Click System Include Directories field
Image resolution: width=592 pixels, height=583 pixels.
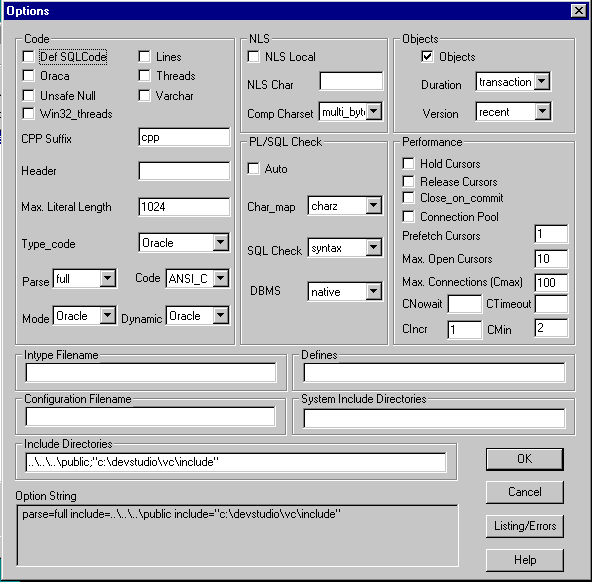point(434,418)
